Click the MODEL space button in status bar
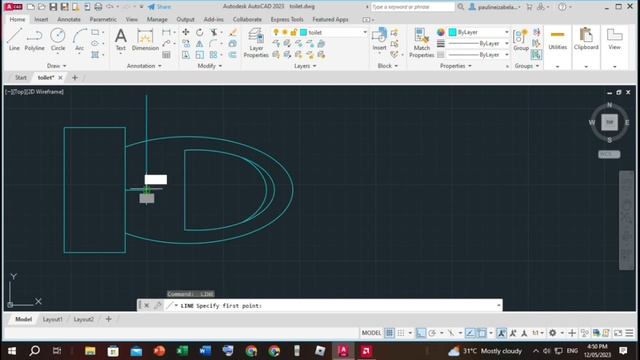The height and width of the screenshot is (360, 640). (371, 333)
